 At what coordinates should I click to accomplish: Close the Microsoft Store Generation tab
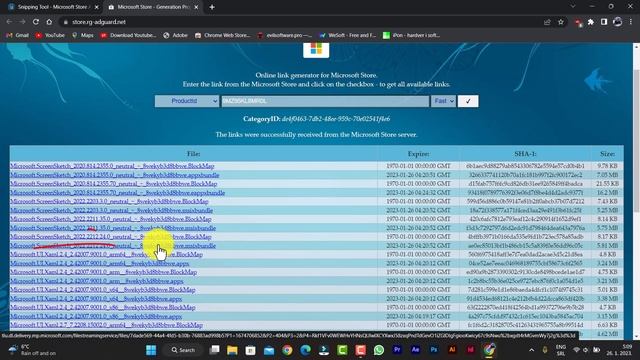click(x=196, y=7)
